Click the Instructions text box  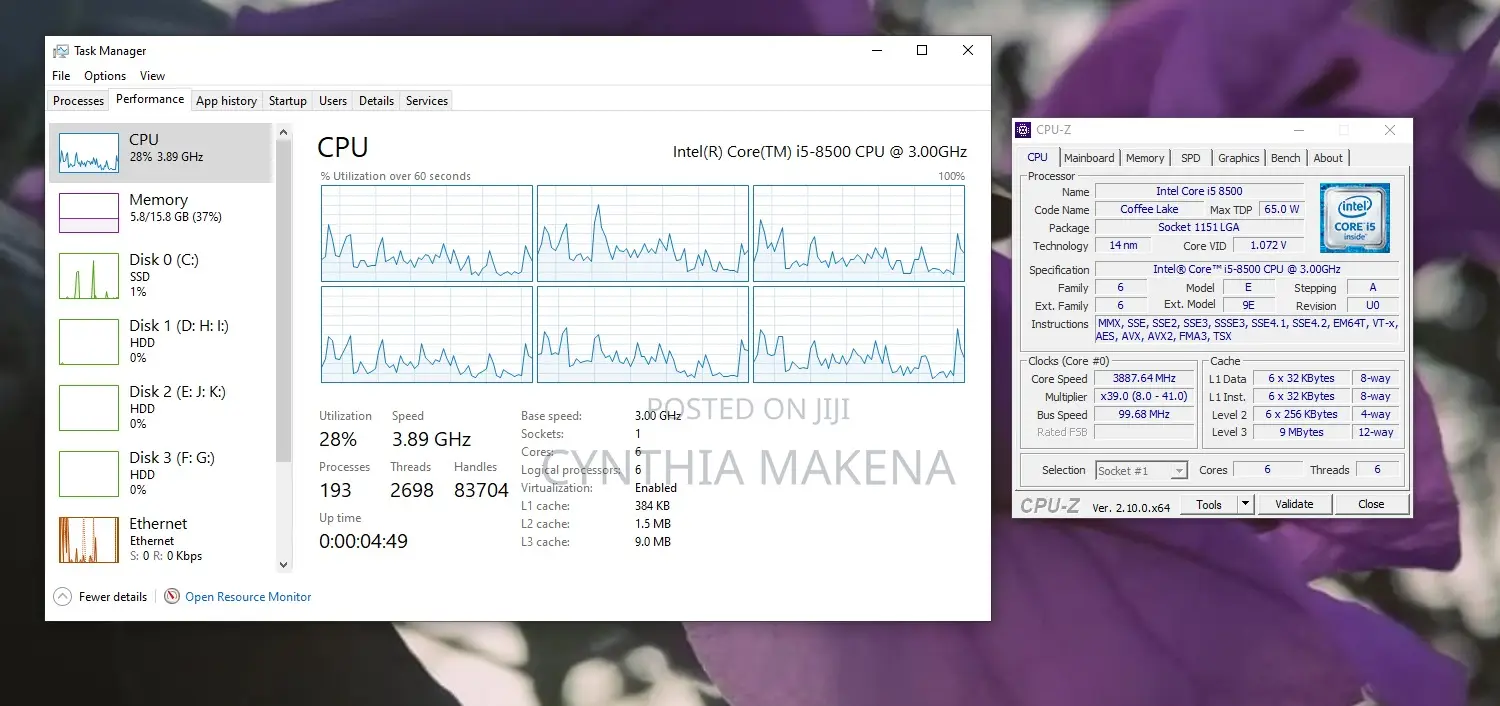[1246, 330]
